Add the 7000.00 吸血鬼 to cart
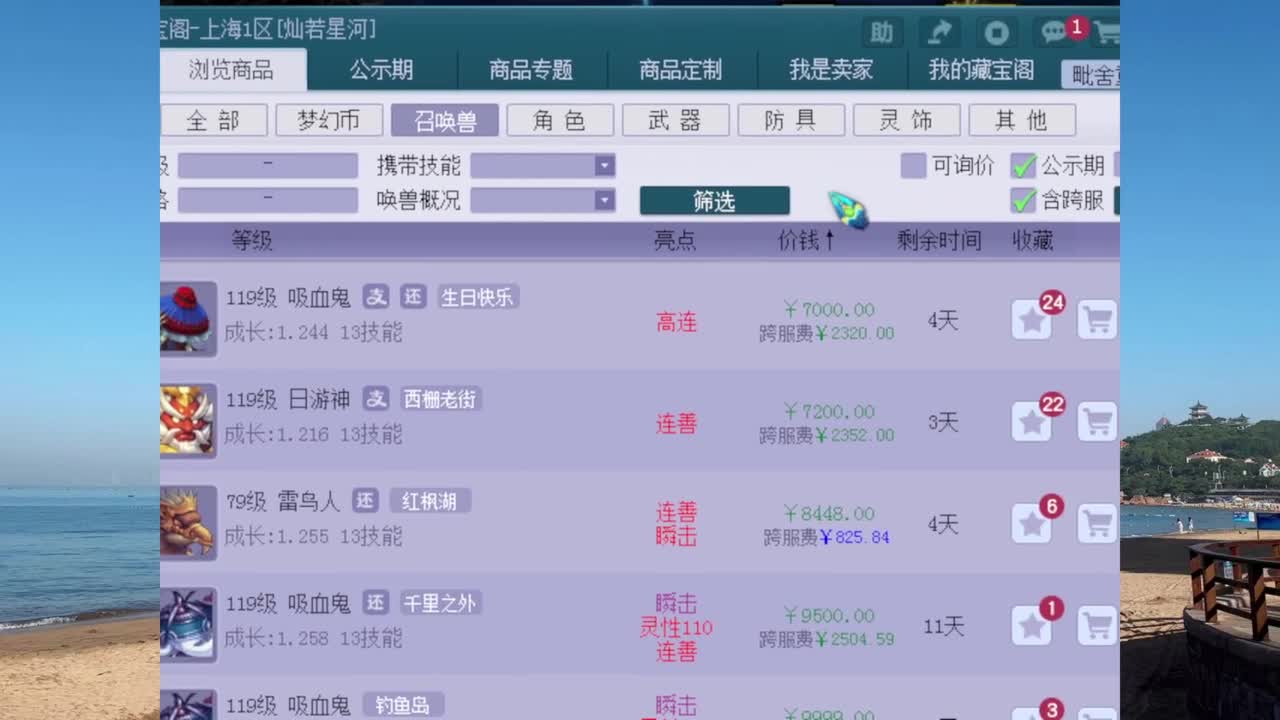This screenshot has height=720, width=1280. click(x=1097, y=320)
